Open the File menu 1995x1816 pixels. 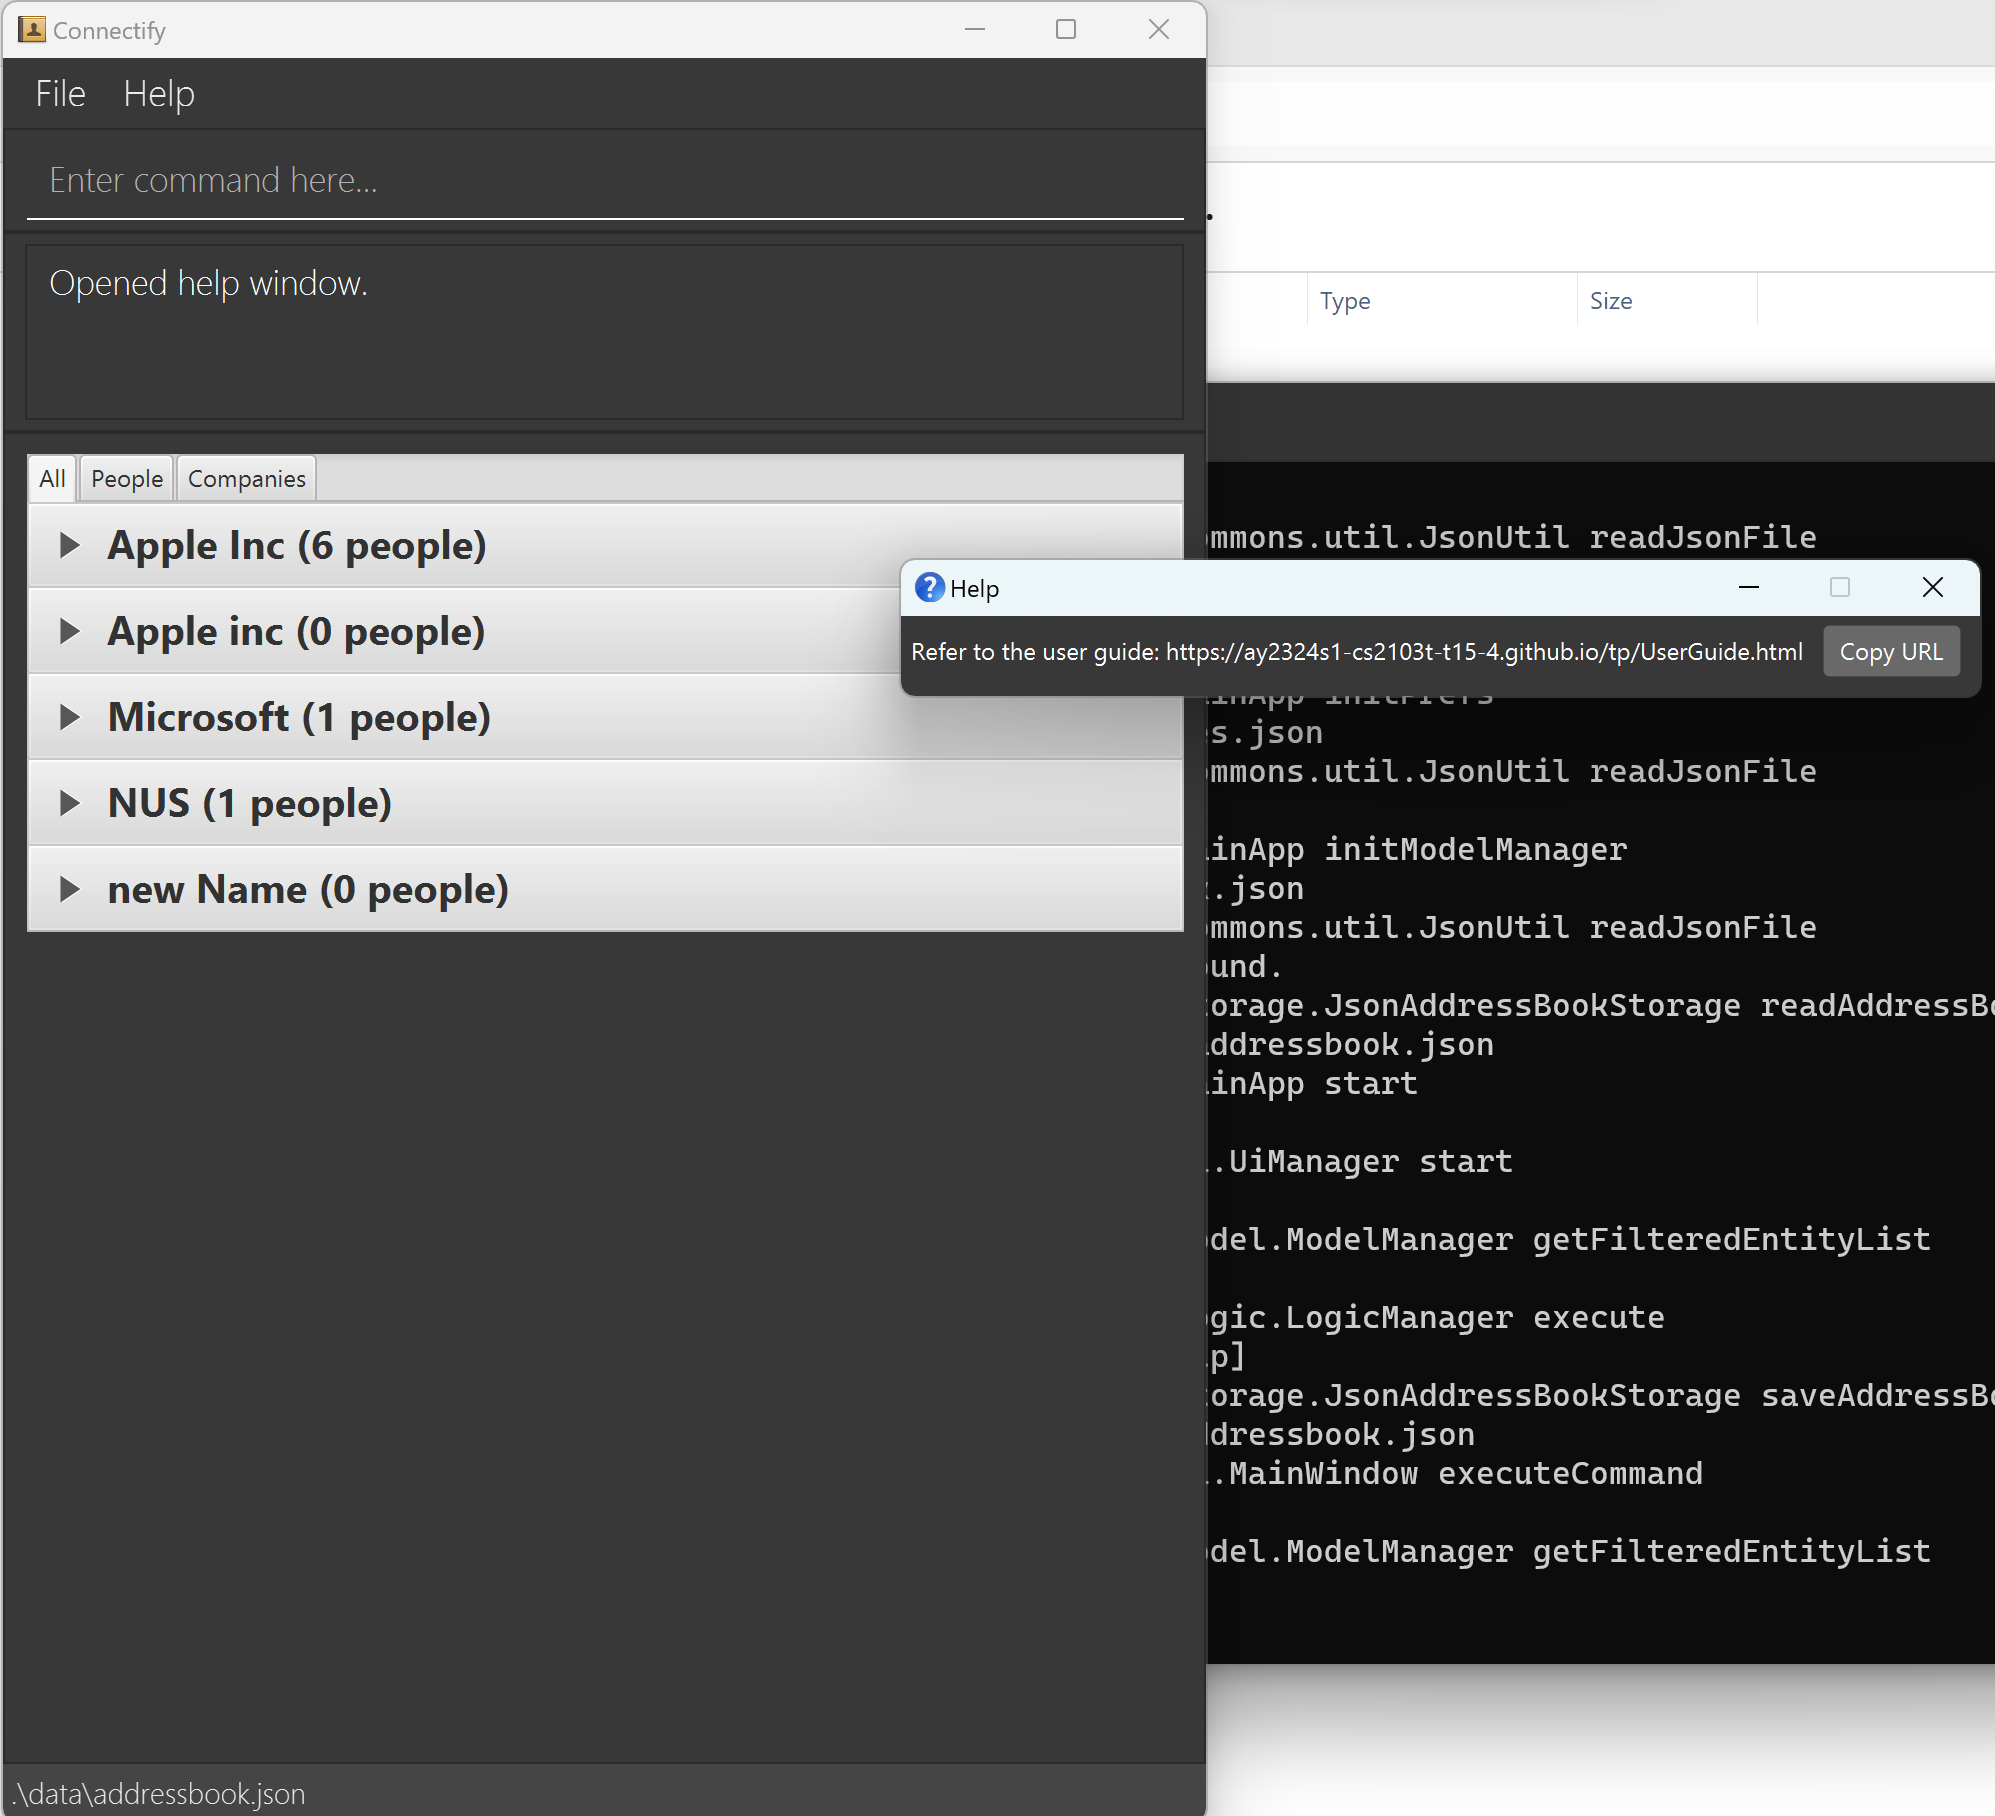[x=60, y=94]
